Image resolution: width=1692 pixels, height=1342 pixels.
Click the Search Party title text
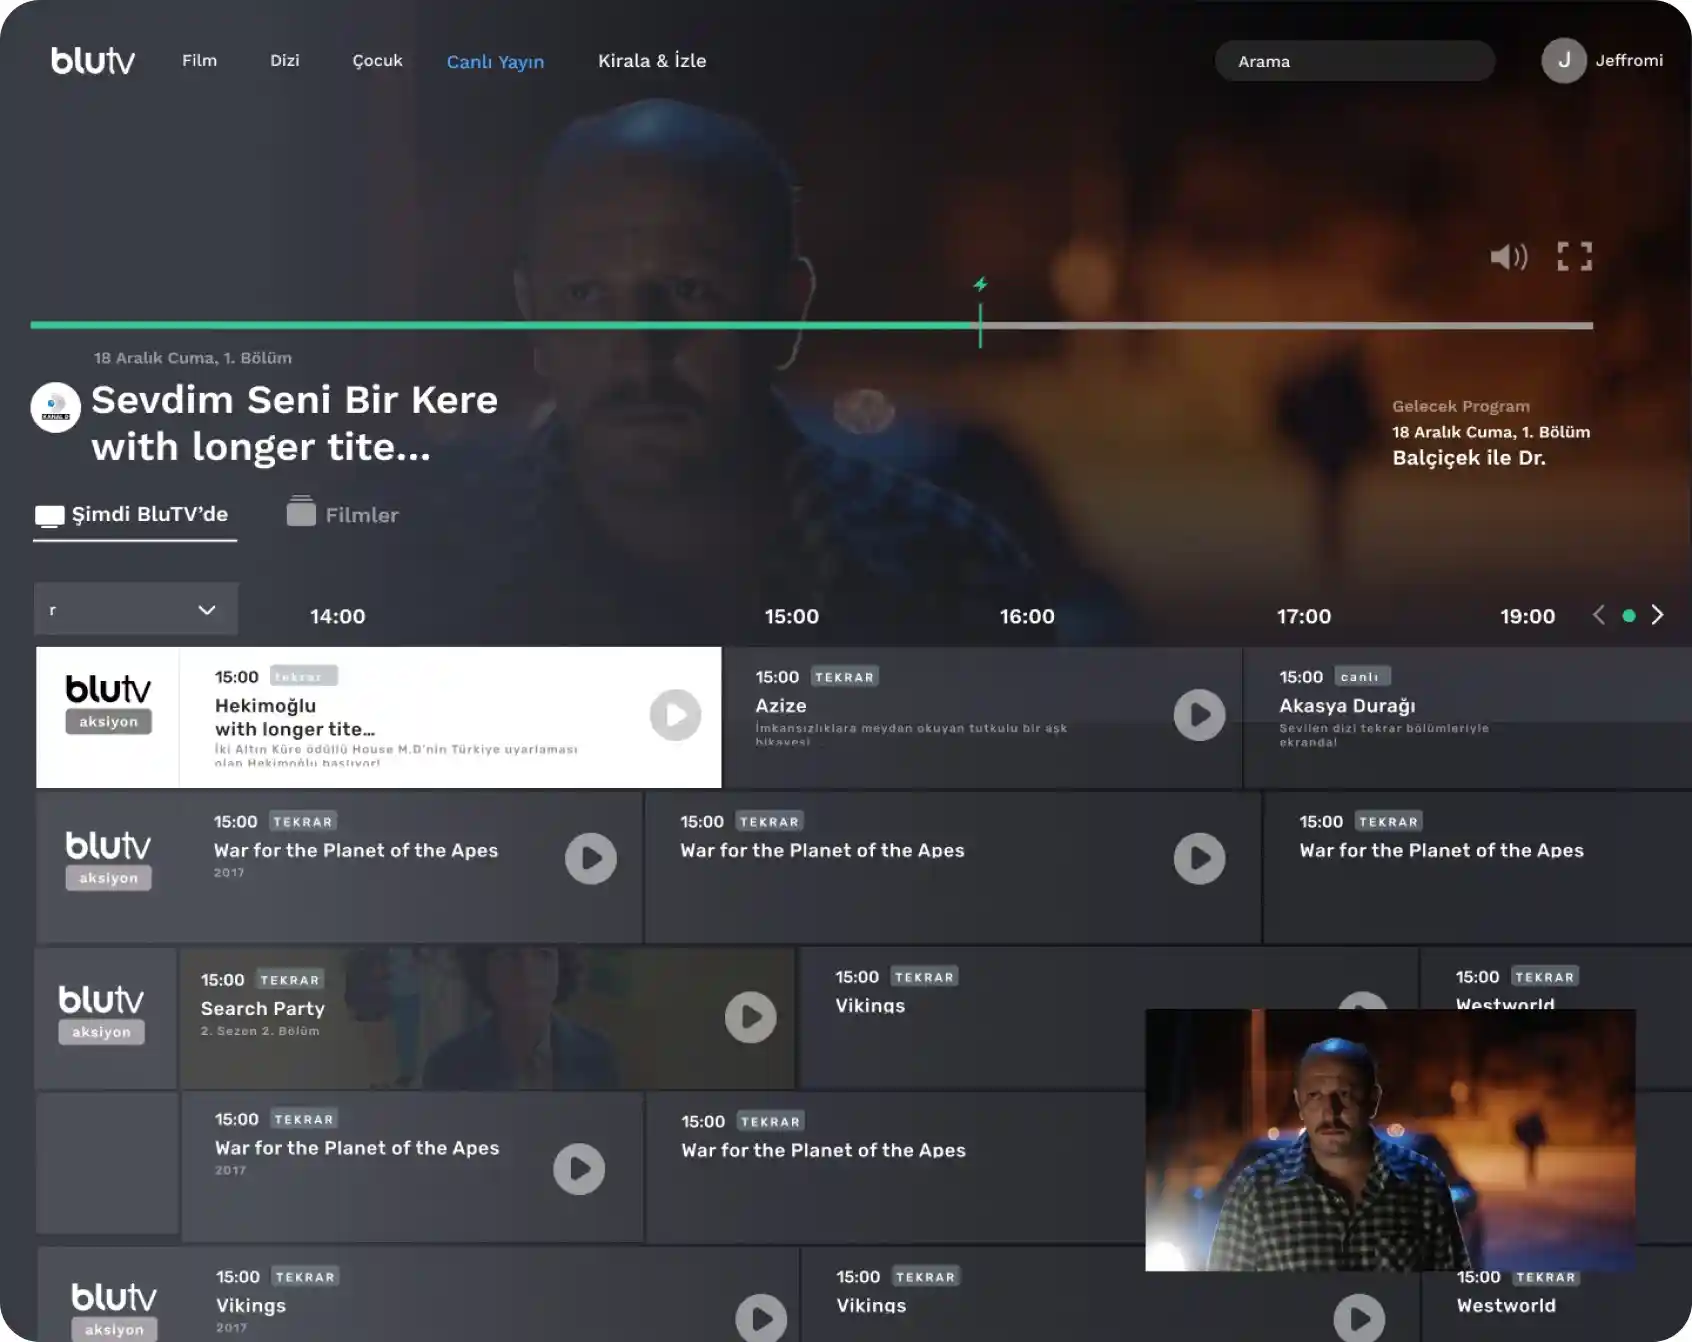point(263,1009)
